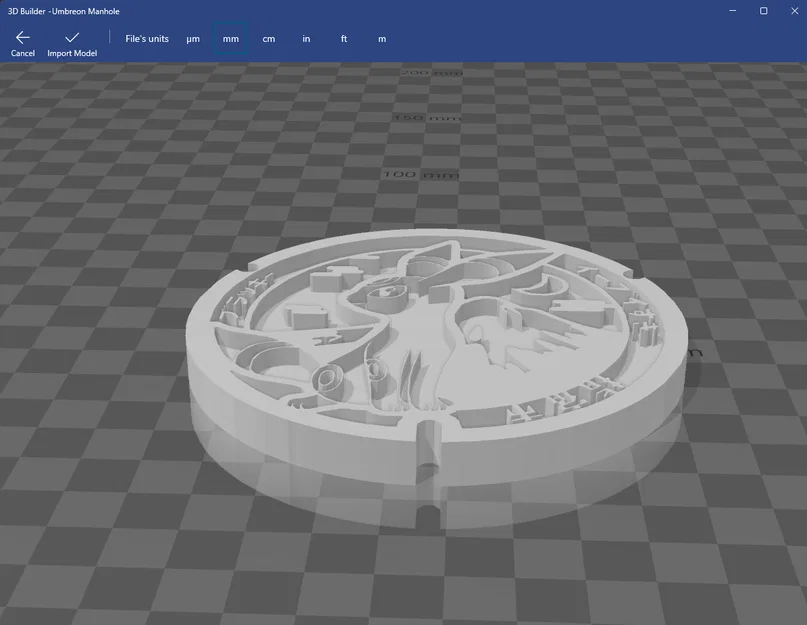Maximize the 3D Builder window
Image resolution: width=807 pixels, height=625 pixels.
pyautogui.click(x=764, y=11)
